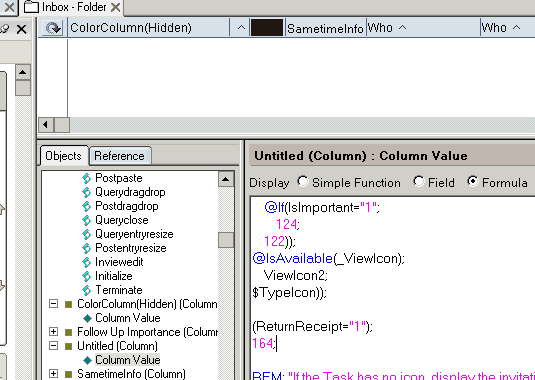Select Follow Up Importance (Column) in tree
This screenshot has width=535, height=380.
tap(147, 332)
